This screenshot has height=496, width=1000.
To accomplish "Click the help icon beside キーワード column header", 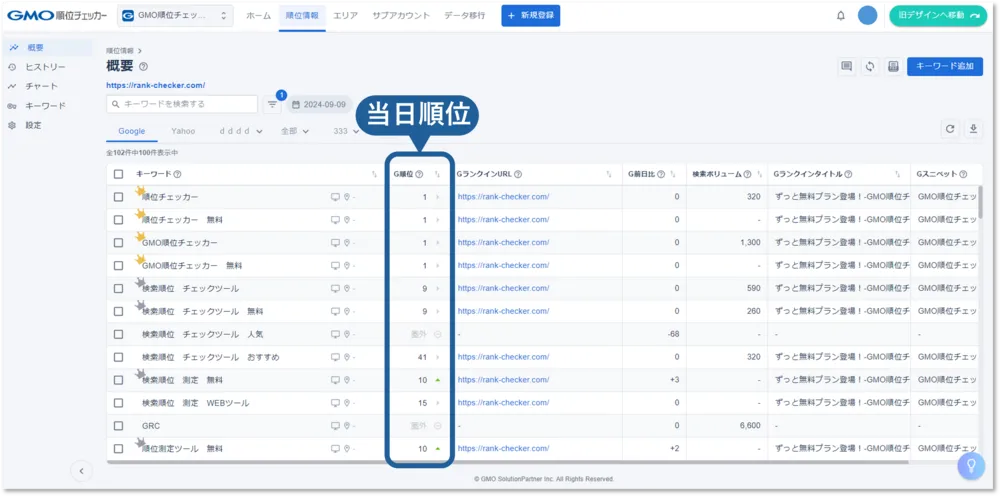I will click(177, 174).
